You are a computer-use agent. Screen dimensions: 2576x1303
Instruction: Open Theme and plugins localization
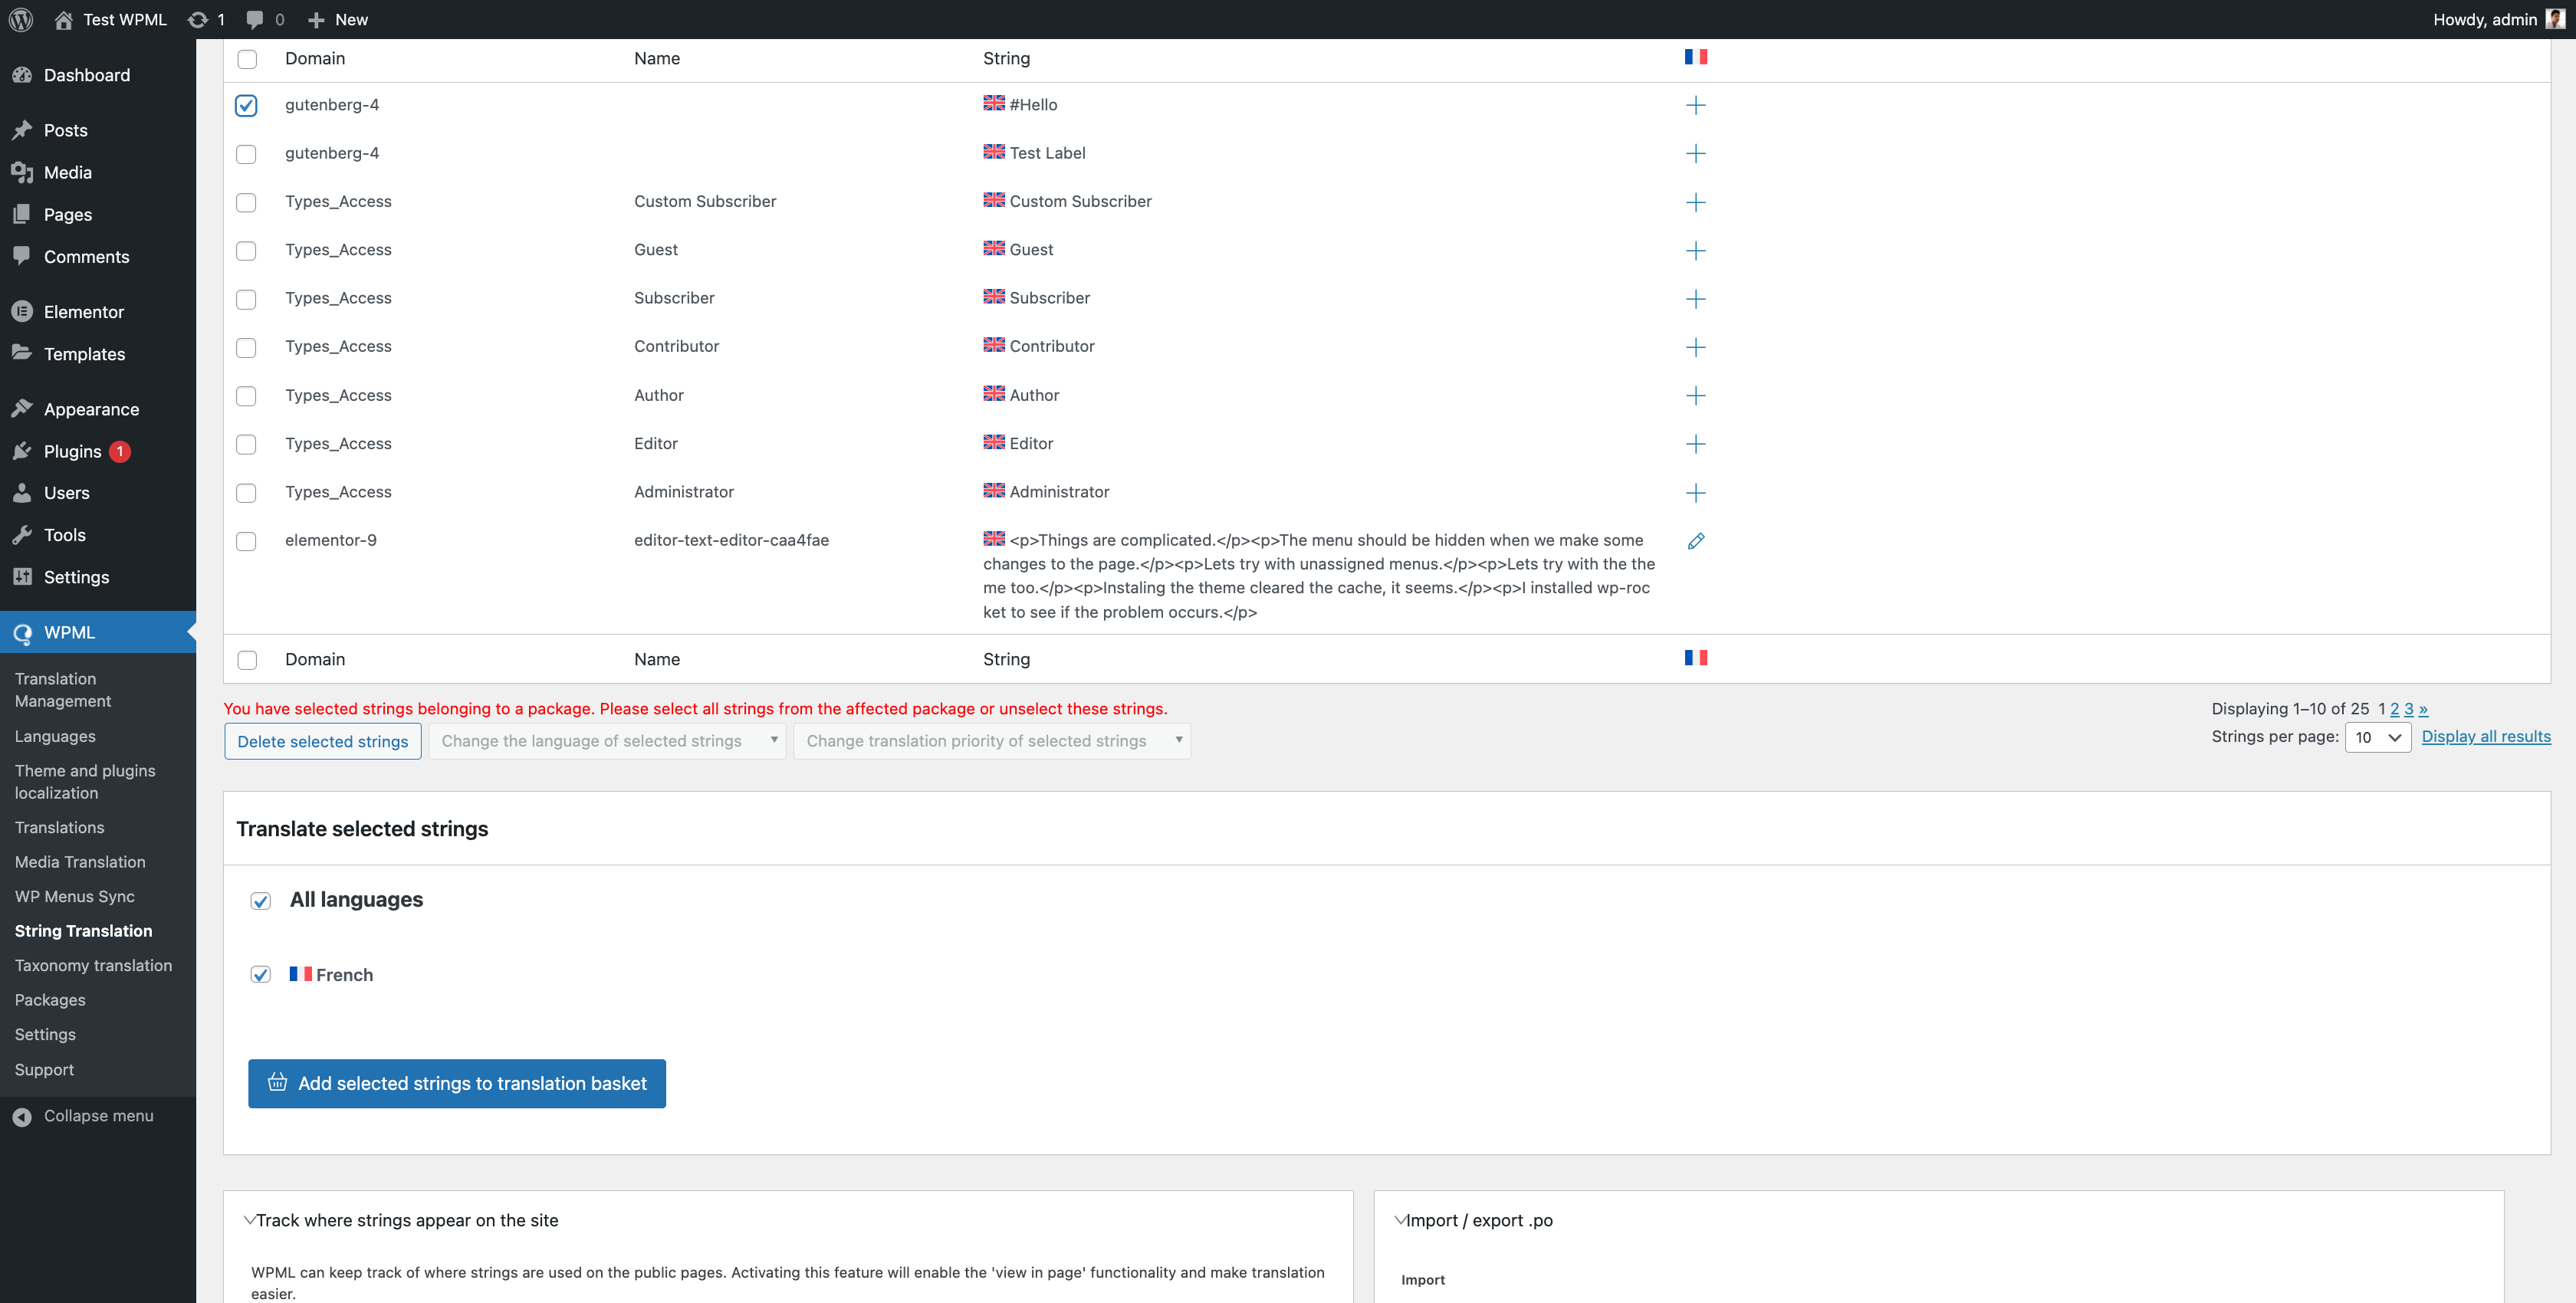coord(85,782)
